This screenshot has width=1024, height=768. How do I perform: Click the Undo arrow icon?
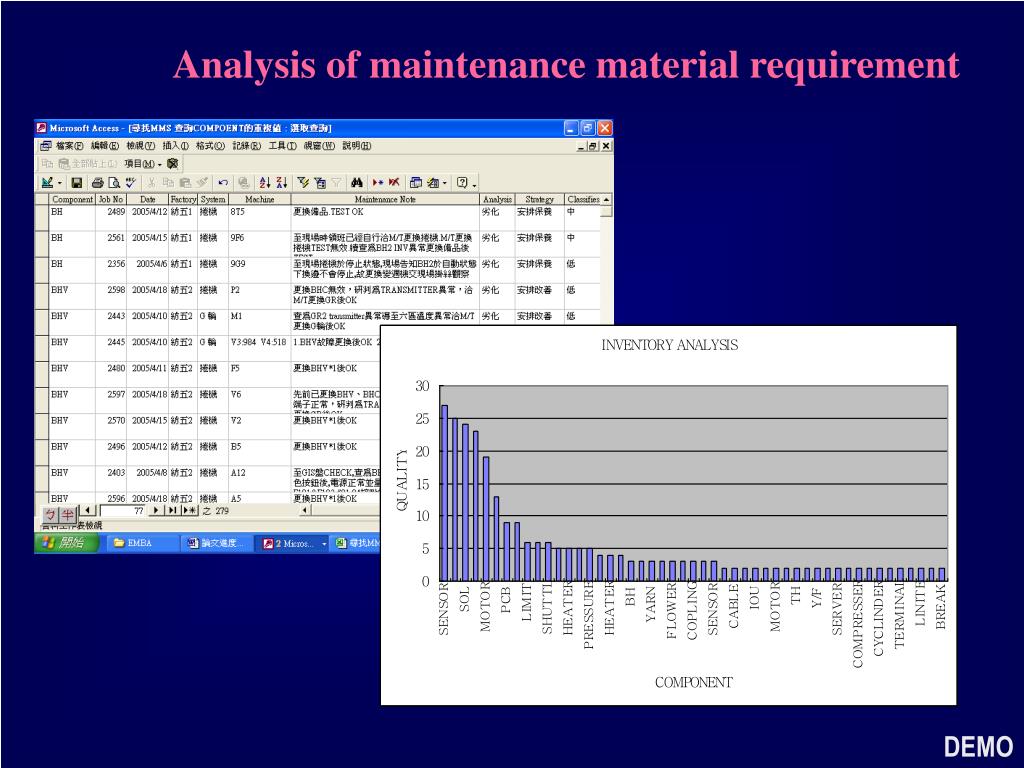223,183
